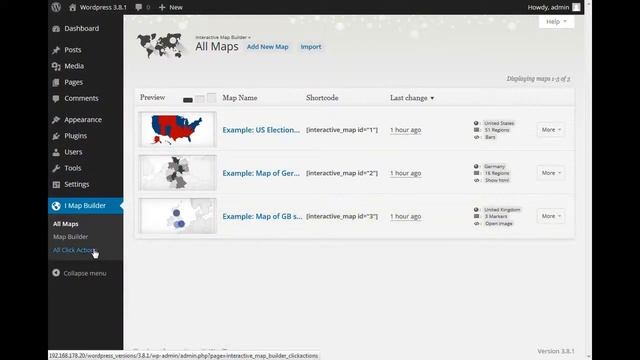Open More dropdown for Map of GB
Screen dimensions: 640x360
(x=551, y=216)
